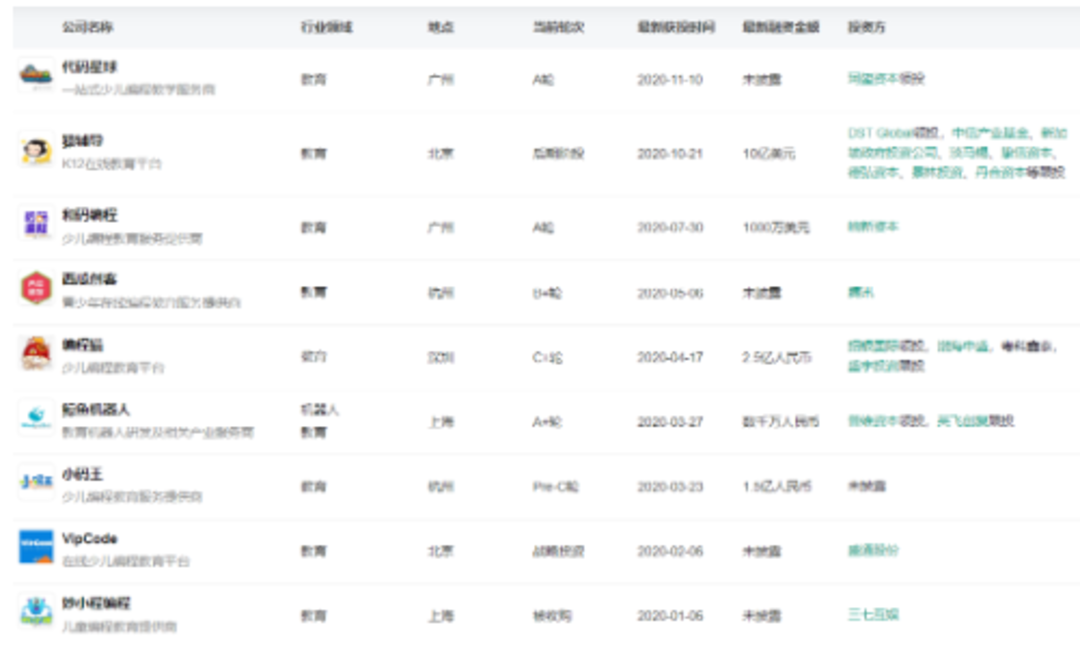Image resolution: width=1080 pixels, height=651 pixels.
Task: Click the A+轮 round cell
Action: tap(547, 422)
